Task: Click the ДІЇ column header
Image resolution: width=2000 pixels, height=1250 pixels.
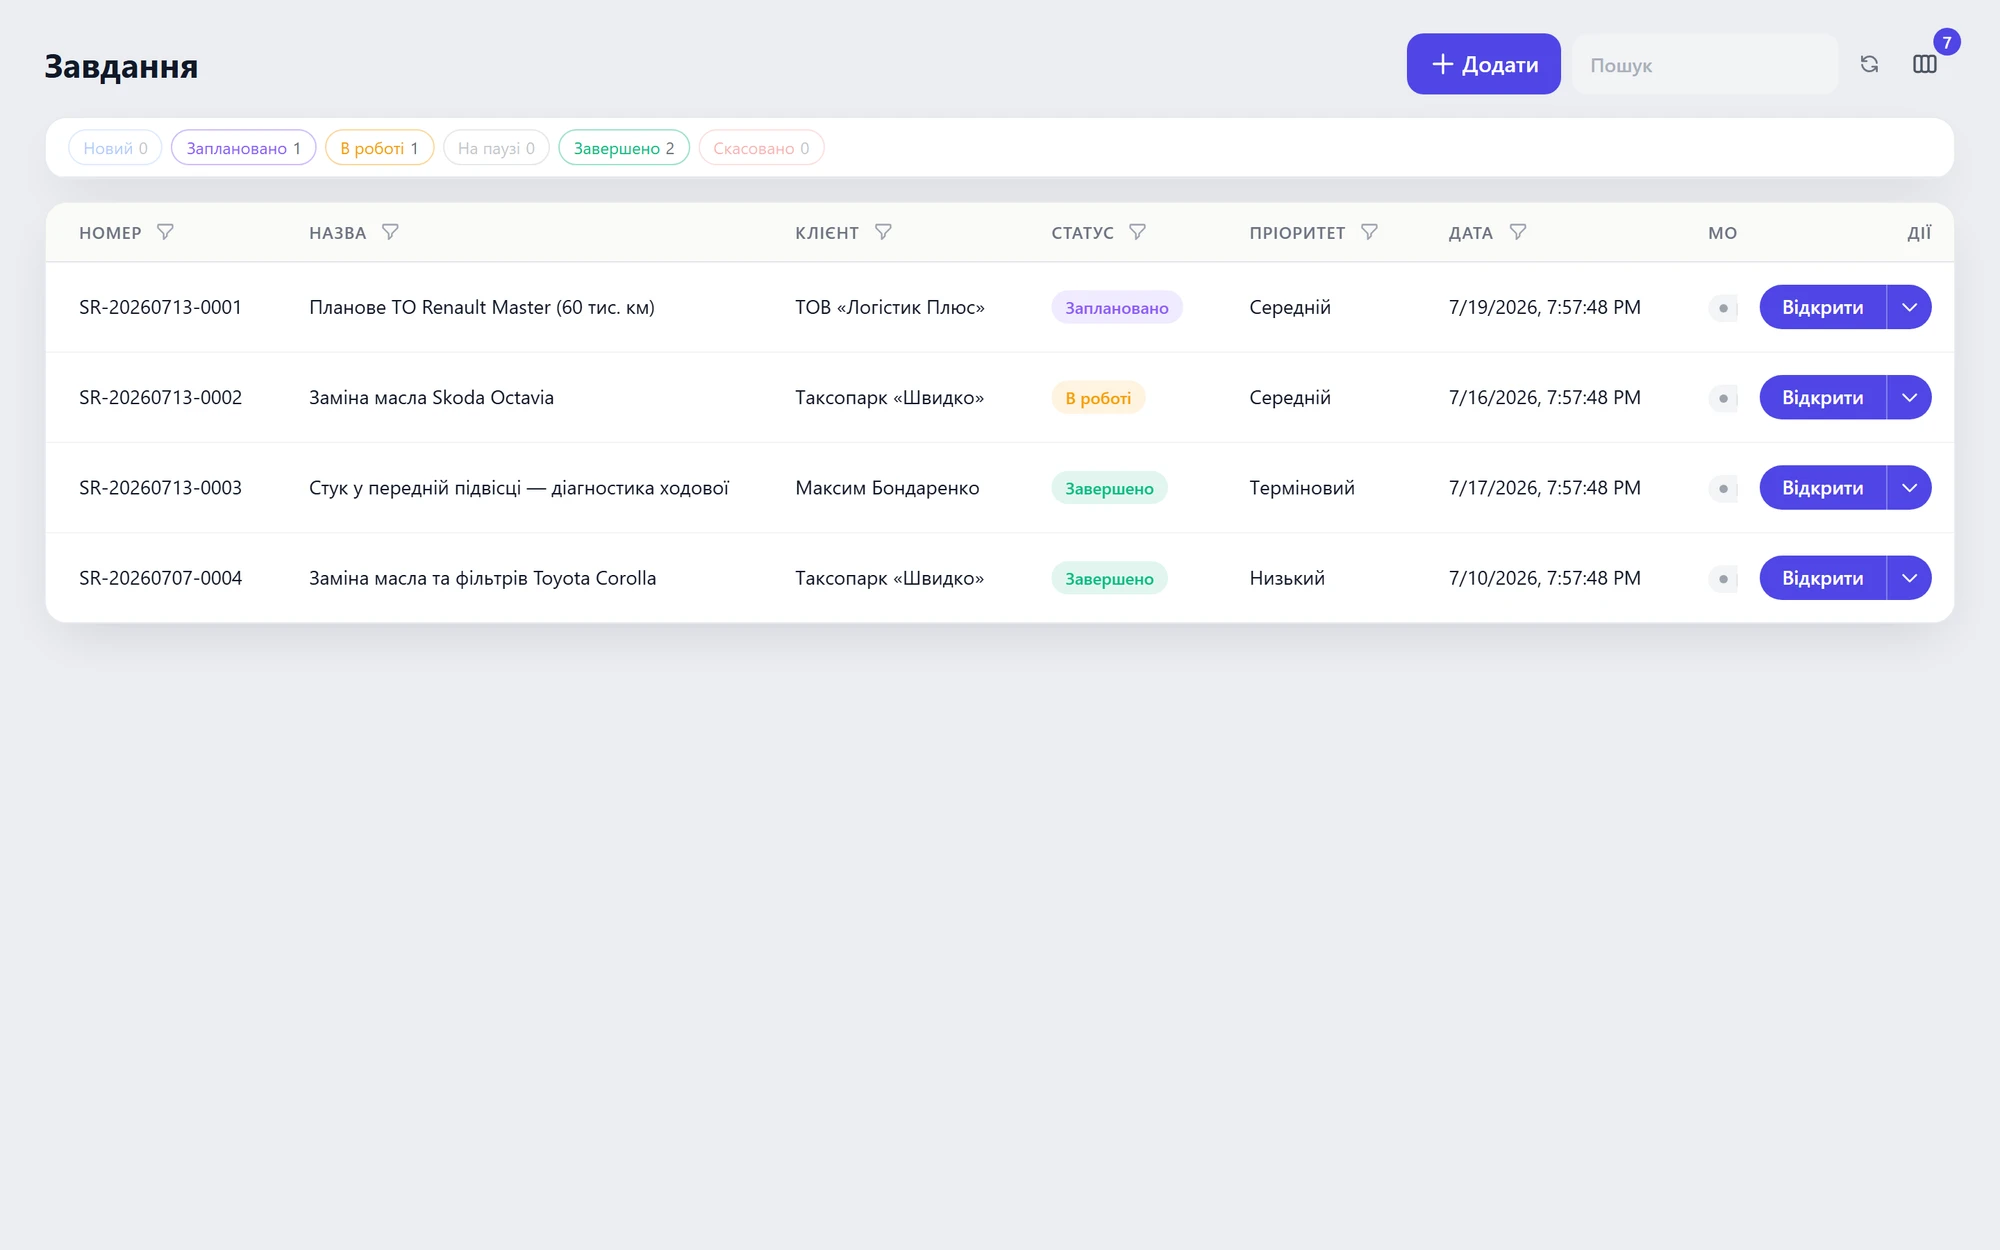Action: click(x=1919, y=233)
